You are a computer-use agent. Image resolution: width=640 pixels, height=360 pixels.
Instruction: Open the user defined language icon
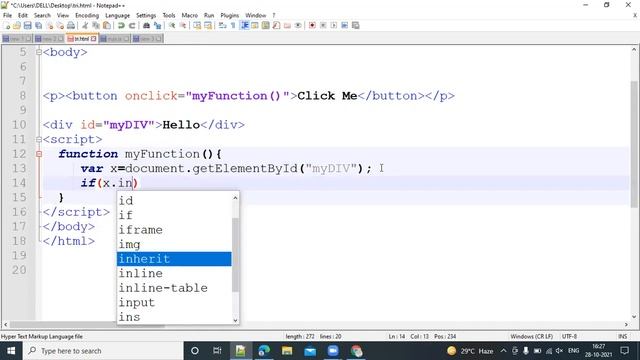pyautogui.click(x=255, y=25)
